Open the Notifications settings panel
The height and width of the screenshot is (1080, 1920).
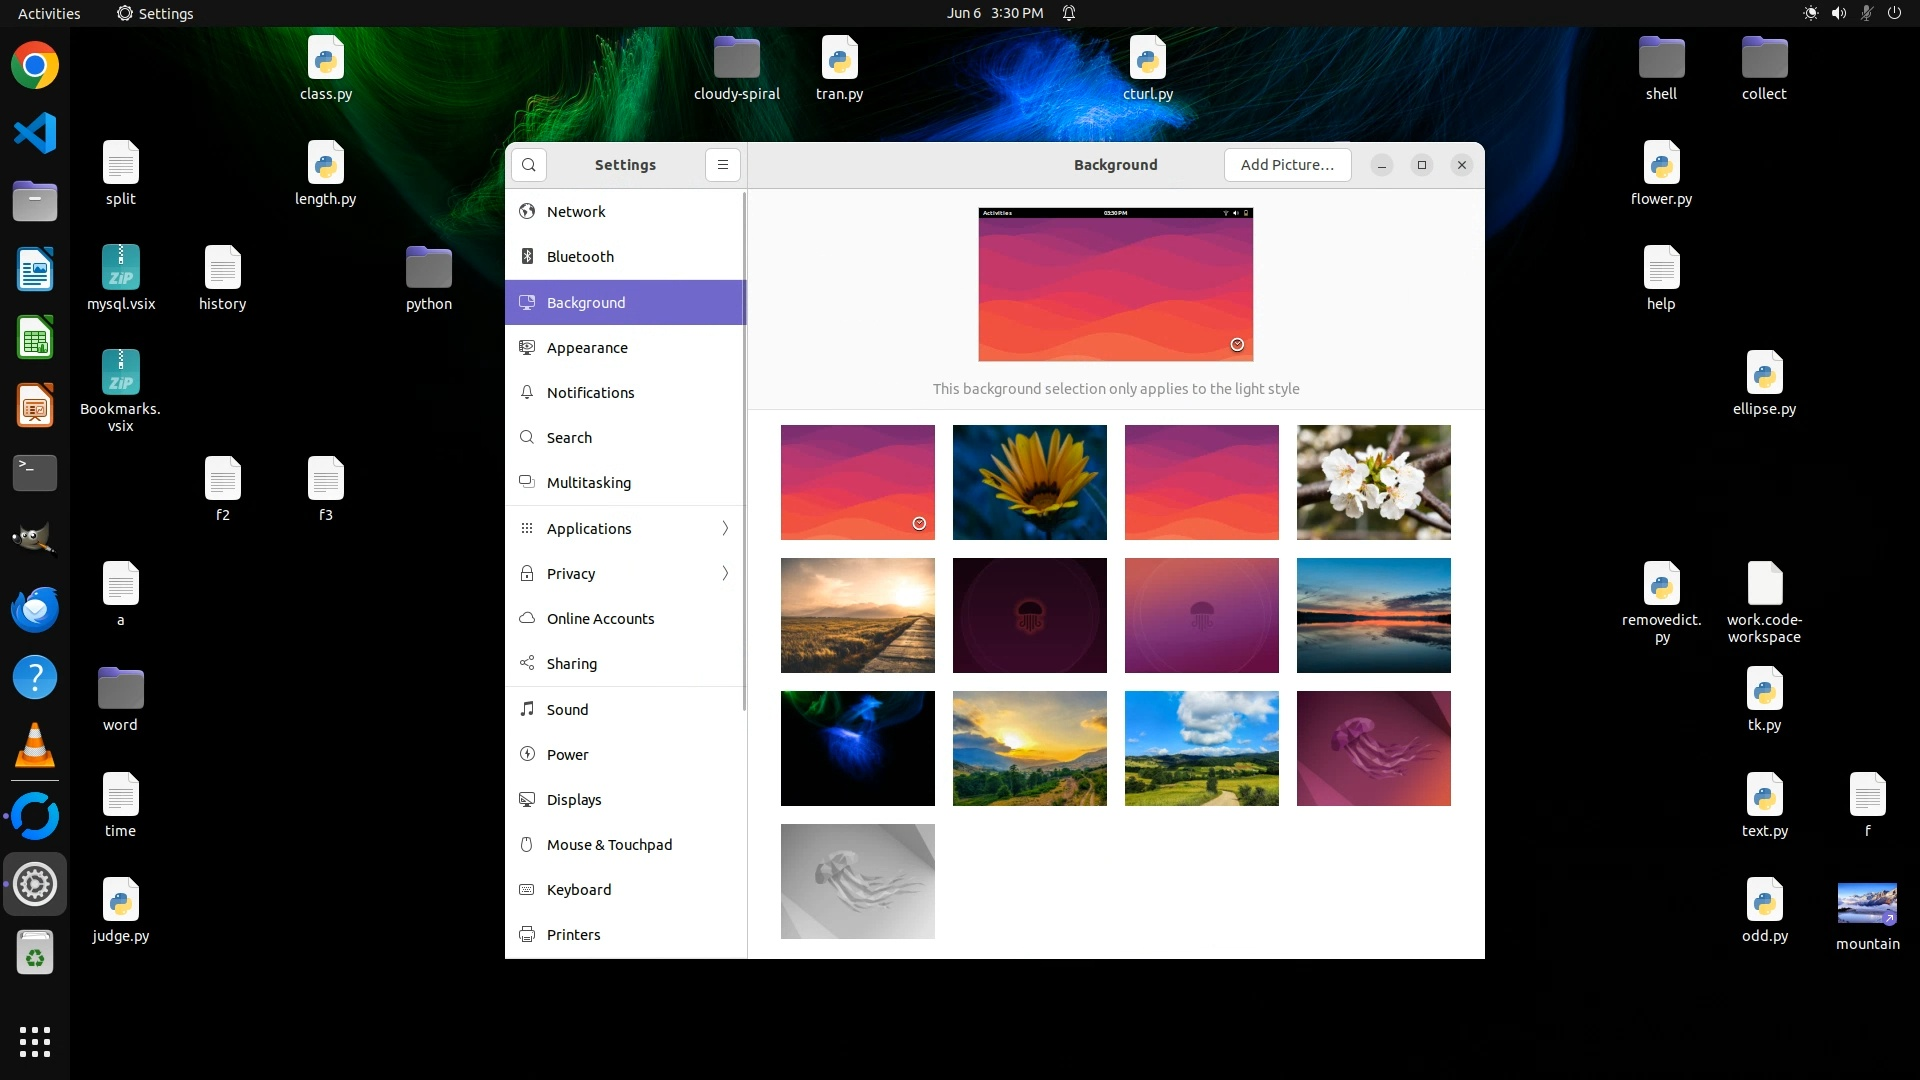[x=590, y=393]
